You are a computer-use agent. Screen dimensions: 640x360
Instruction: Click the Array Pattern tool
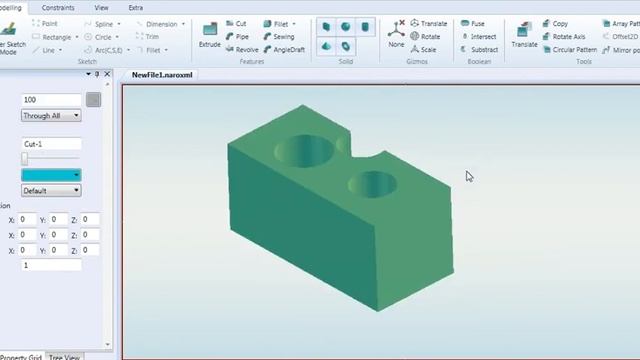[x=622, y=24]
